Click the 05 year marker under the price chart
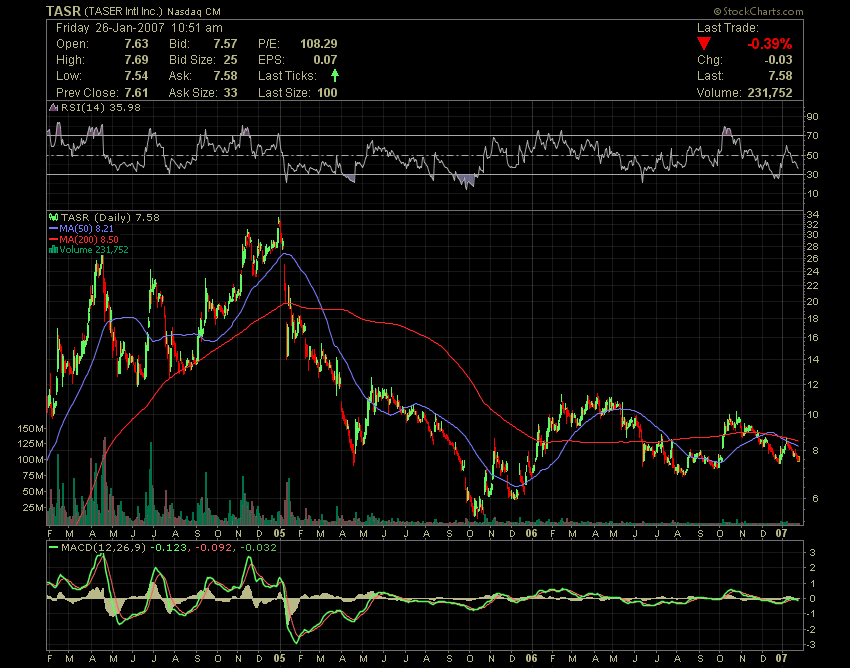 click(x=279, y=534)
